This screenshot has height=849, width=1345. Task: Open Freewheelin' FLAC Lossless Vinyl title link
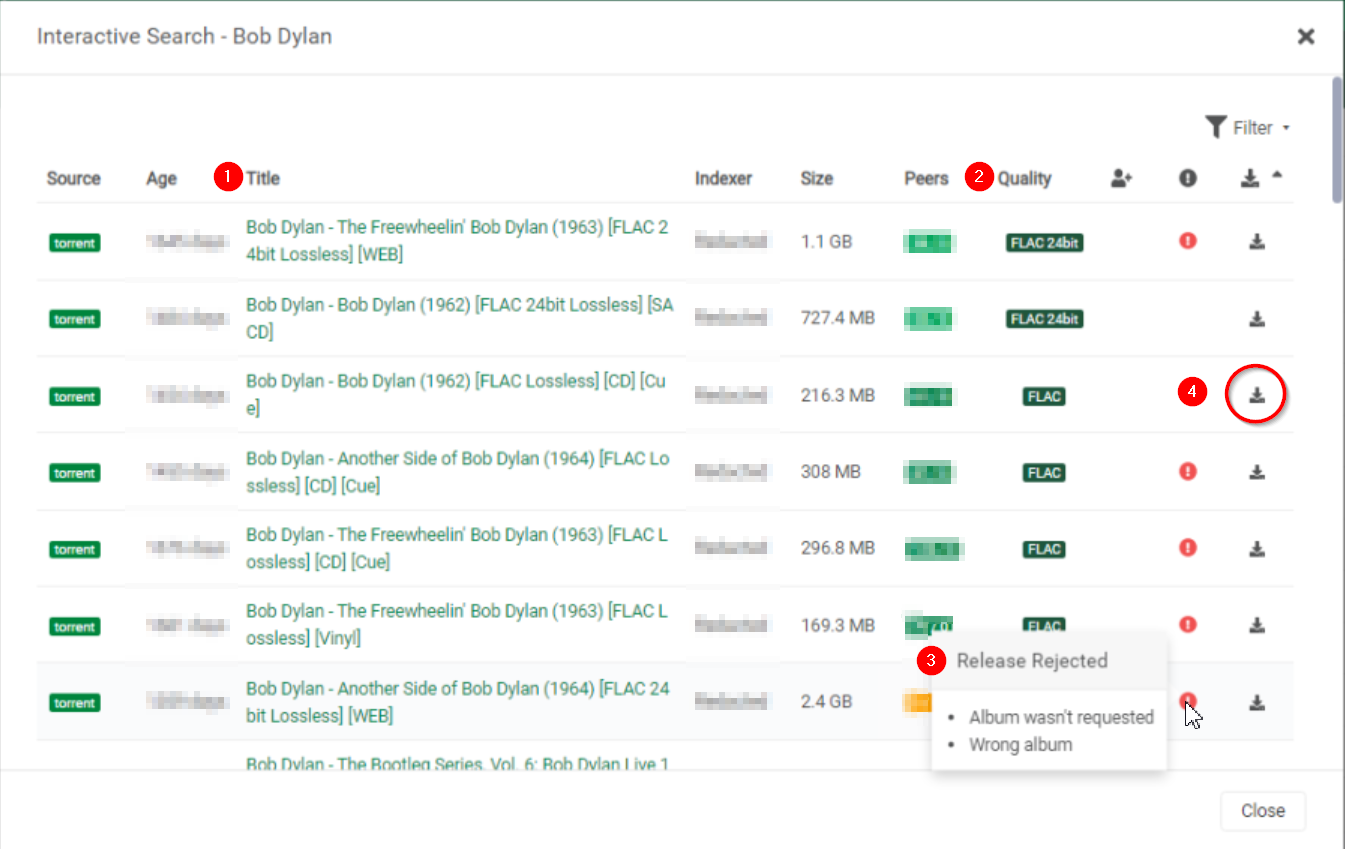point(456,624)
